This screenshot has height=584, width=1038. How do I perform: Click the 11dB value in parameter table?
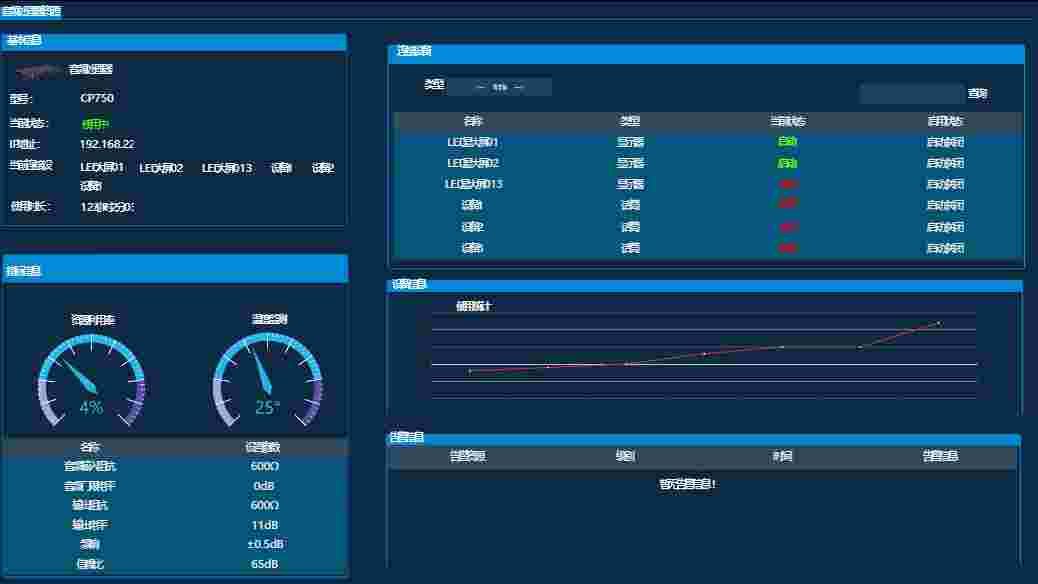pos(265,525)
